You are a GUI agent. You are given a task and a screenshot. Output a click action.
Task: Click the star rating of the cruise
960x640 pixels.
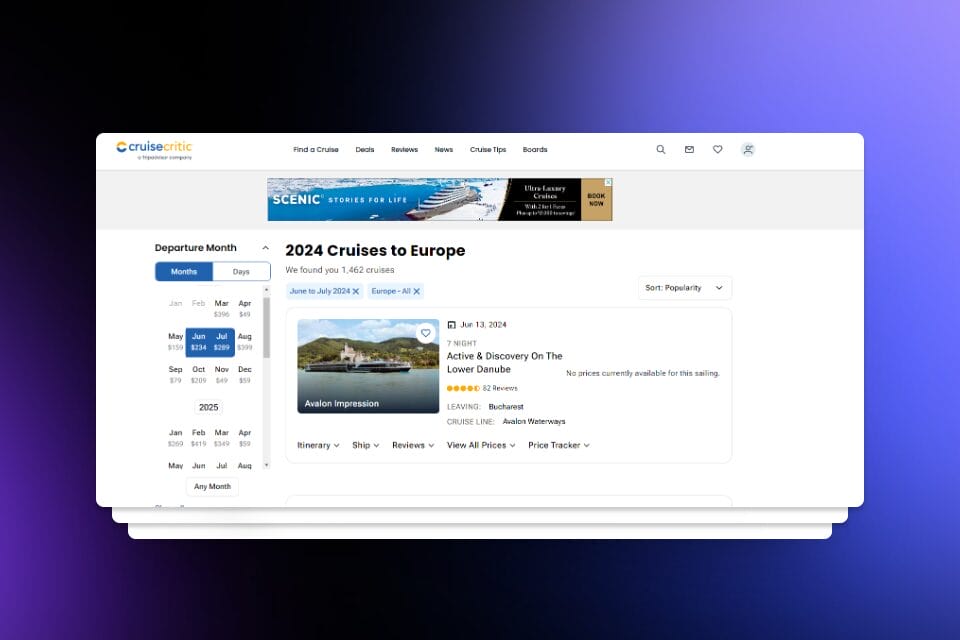(463, 388)
